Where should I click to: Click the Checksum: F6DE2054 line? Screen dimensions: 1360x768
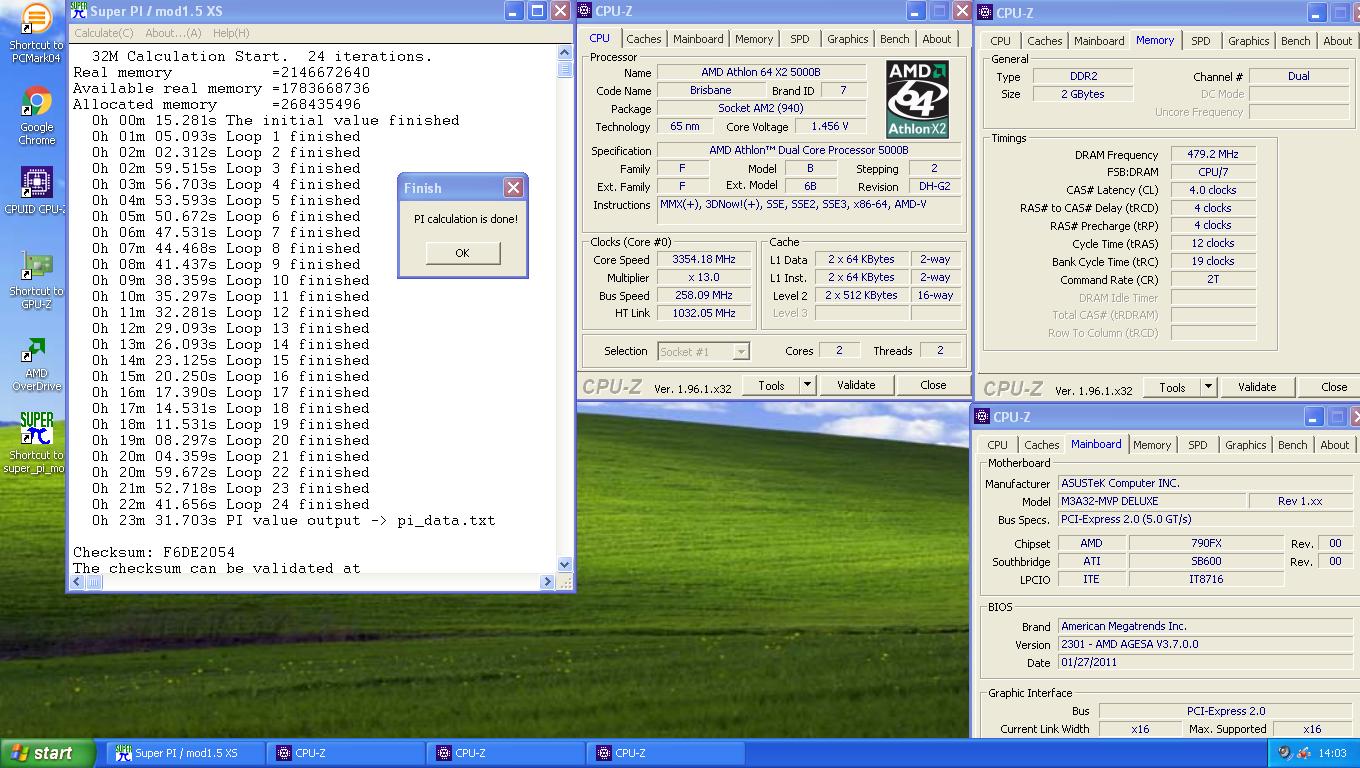[154, 552]
